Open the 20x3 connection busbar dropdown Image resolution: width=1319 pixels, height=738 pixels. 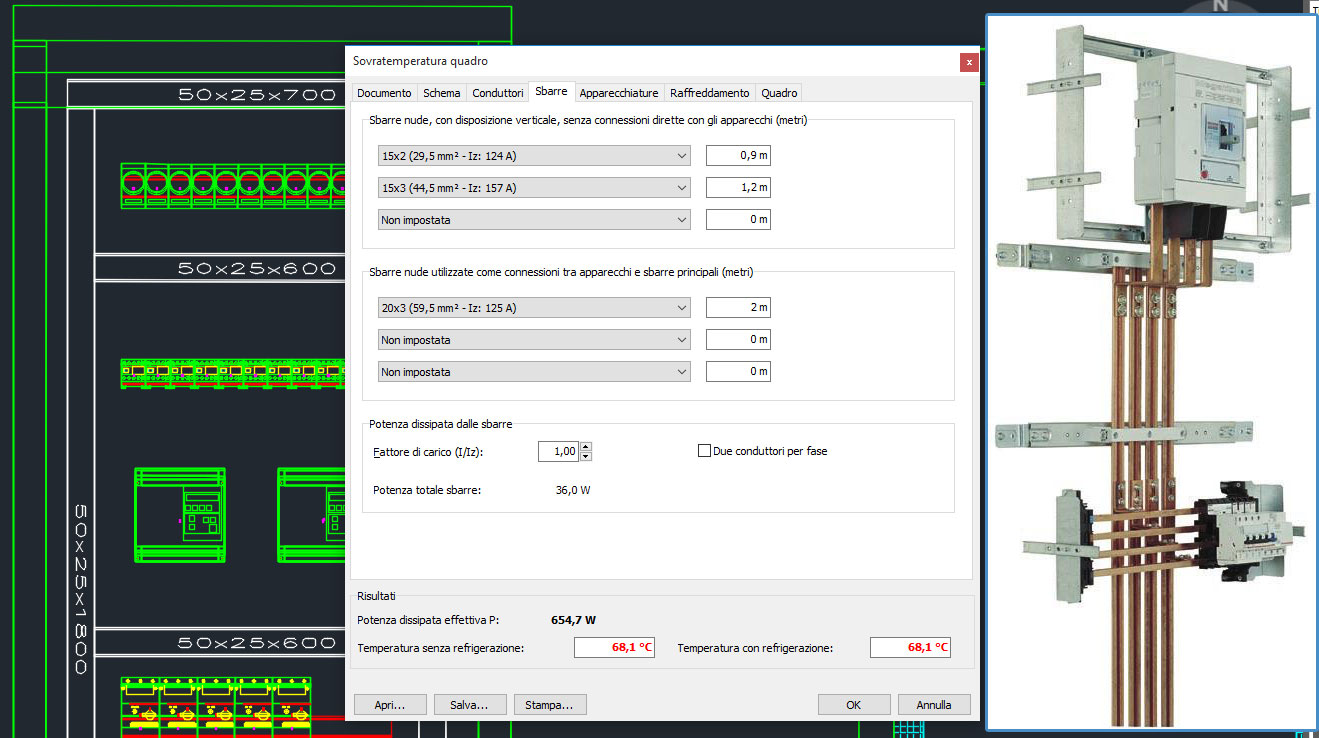534,308
